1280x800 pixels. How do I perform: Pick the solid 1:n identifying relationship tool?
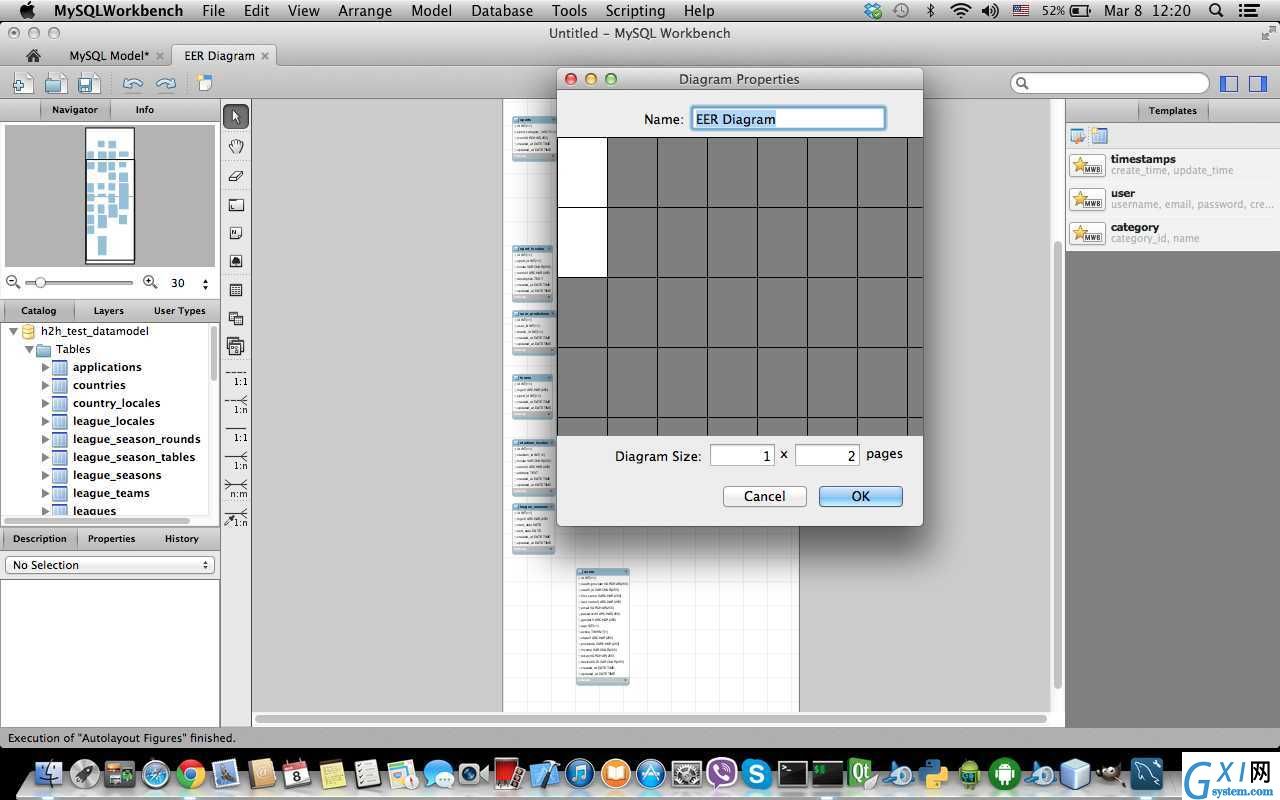point(237,461)
